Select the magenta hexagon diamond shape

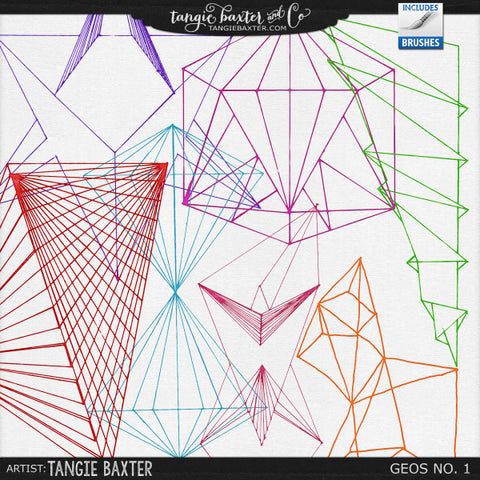tap(289, 137)
